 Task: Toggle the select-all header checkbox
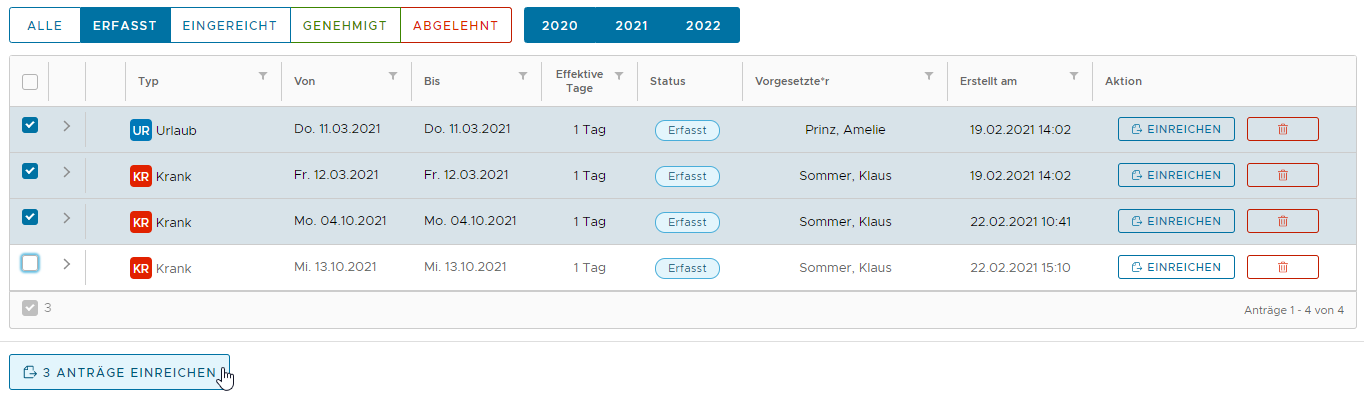(30, 82)
